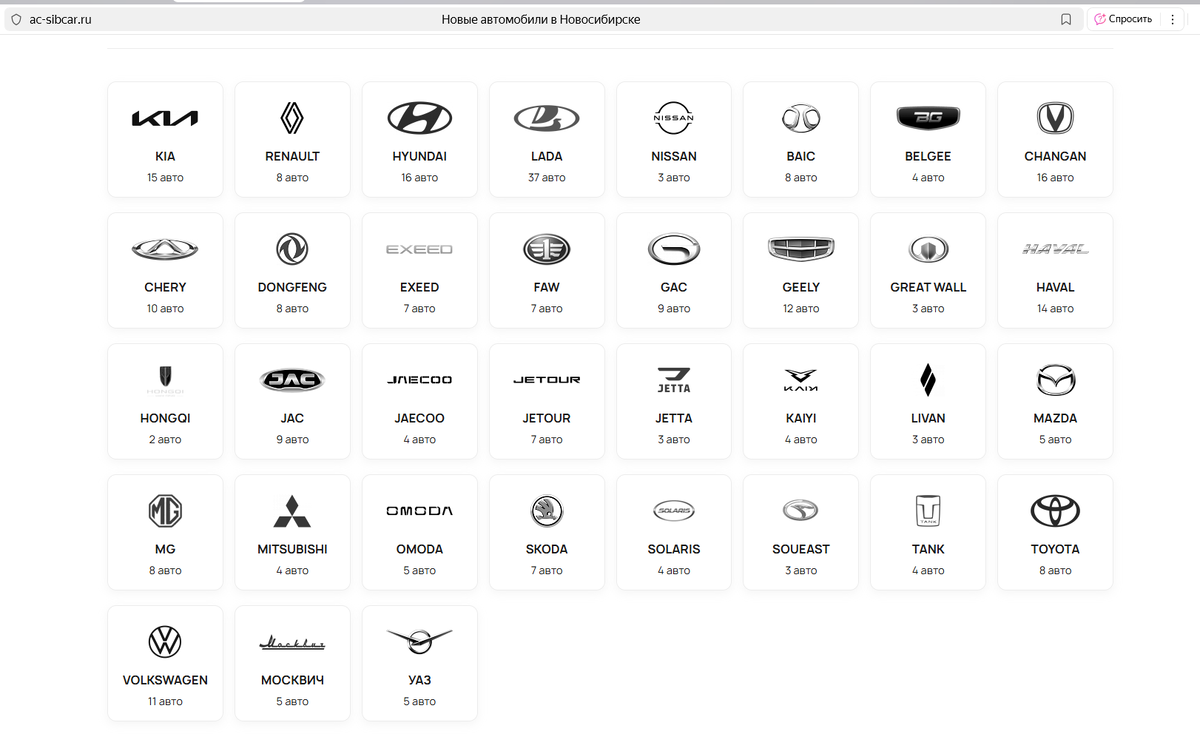Click the Skoda logo
The image size is (1200, 734).
(547, 511)
